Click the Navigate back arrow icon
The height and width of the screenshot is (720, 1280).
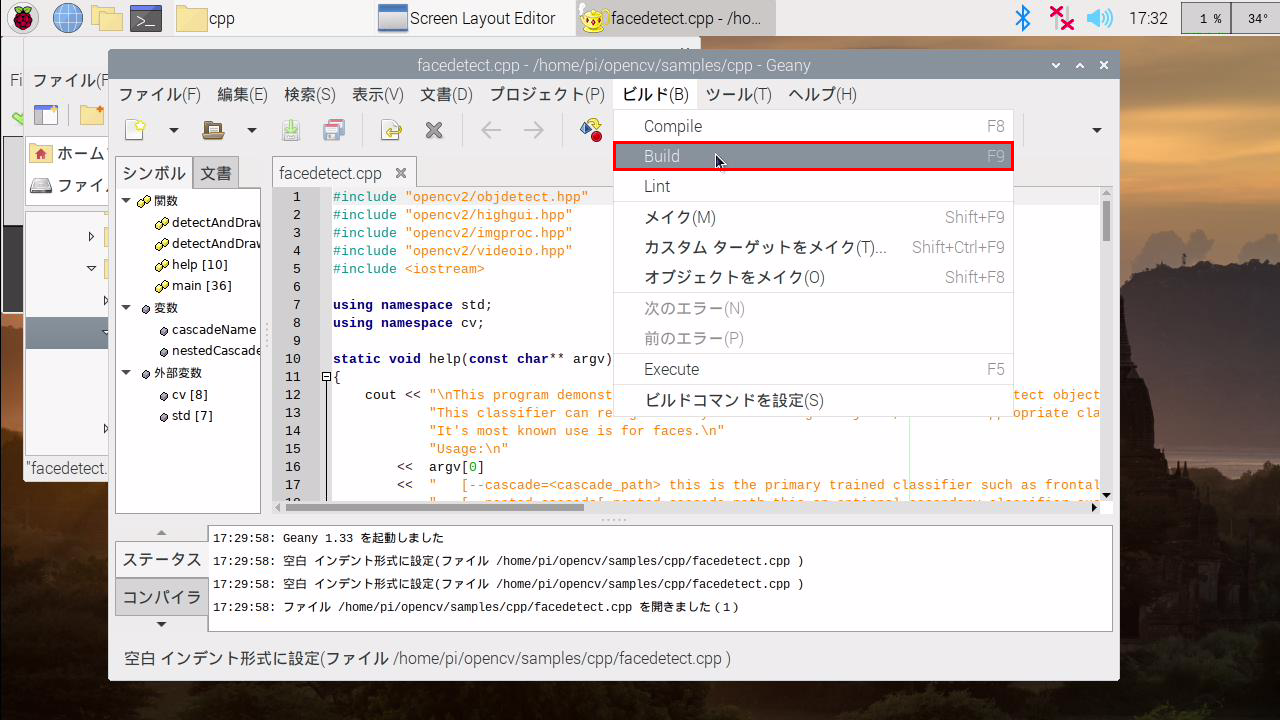(491, 130)
